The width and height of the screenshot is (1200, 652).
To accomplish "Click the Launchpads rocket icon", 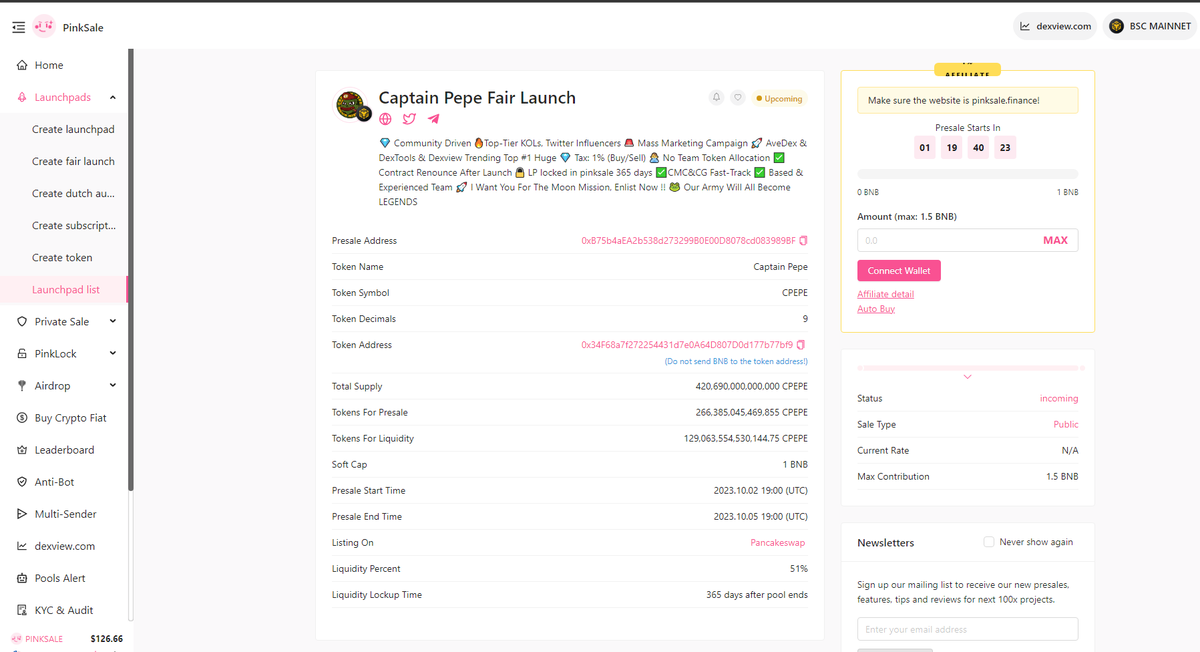I will [22, 97].
